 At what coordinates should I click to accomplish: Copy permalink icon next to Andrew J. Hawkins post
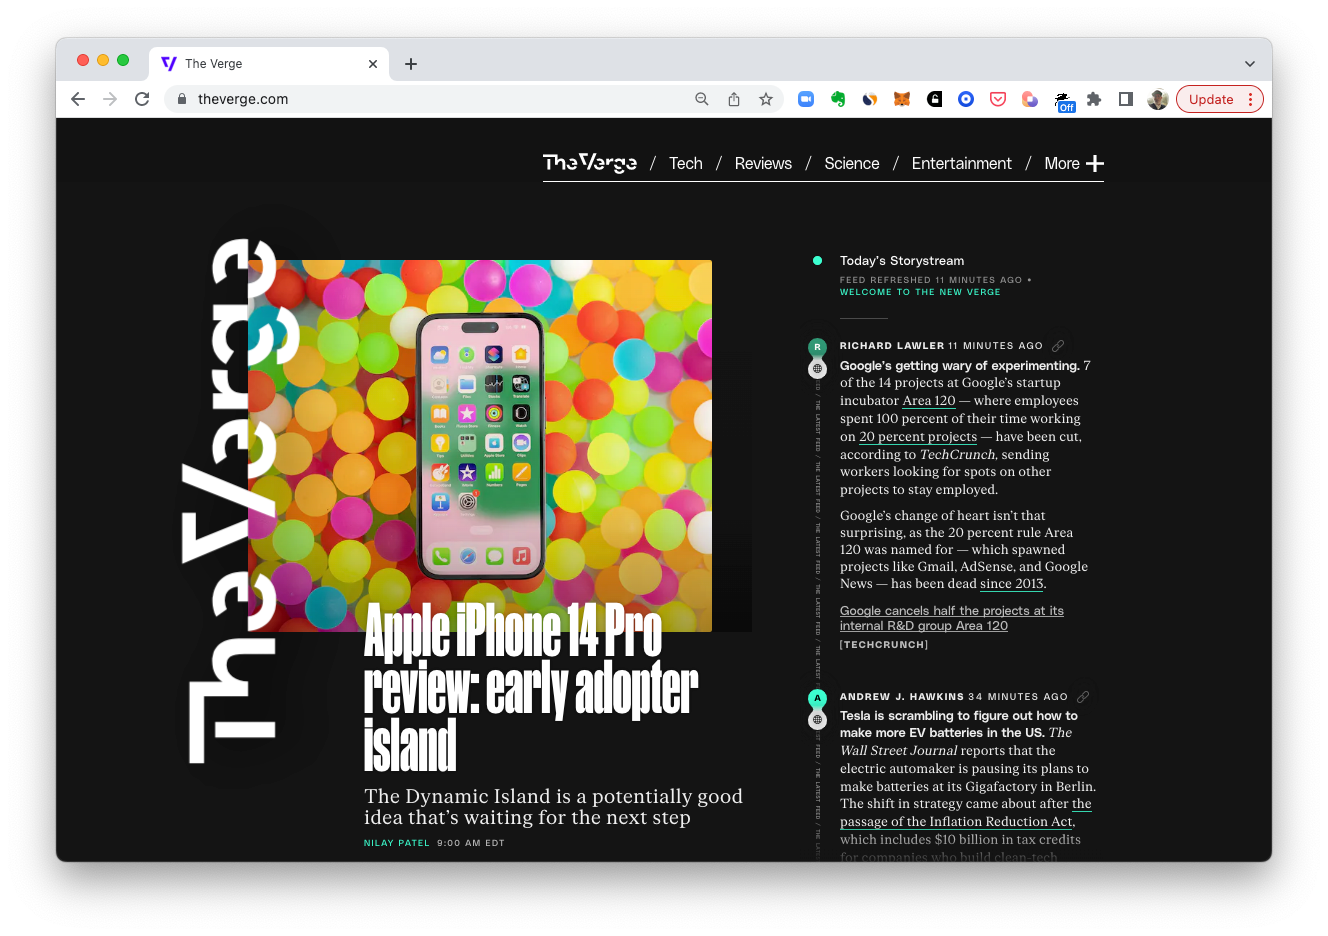[1083, 696]
